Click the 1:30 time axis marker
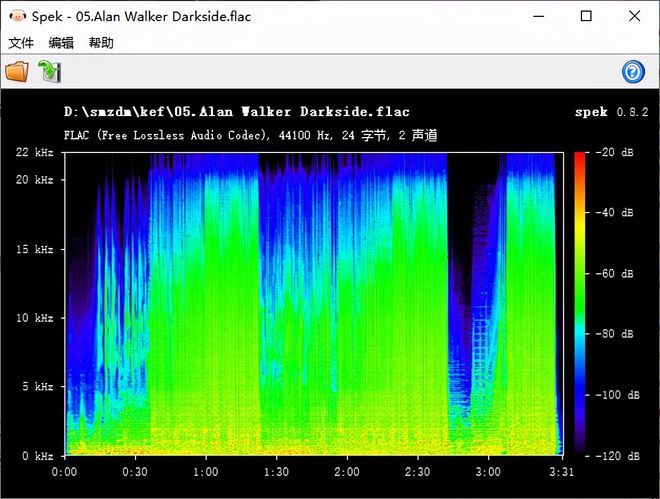This screenshot has height=499, width=660. [x=276, y=472]
